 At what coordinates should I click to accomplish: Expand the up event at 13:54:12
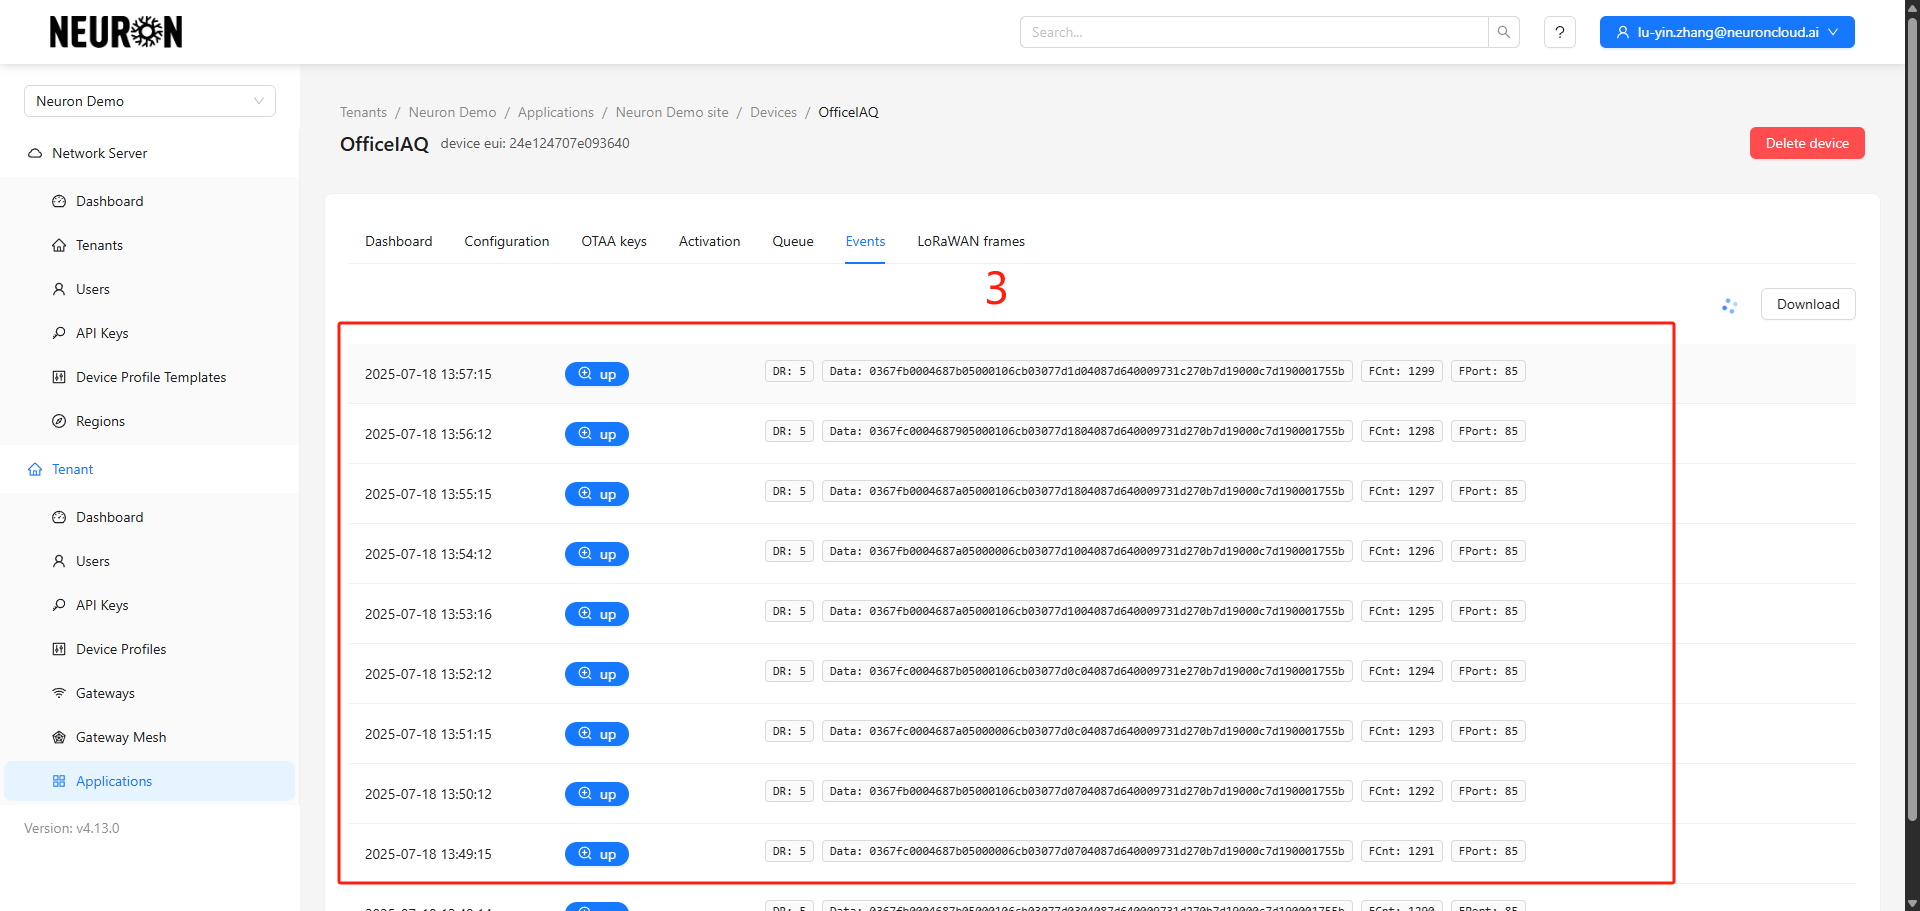[x=597, y=554]
